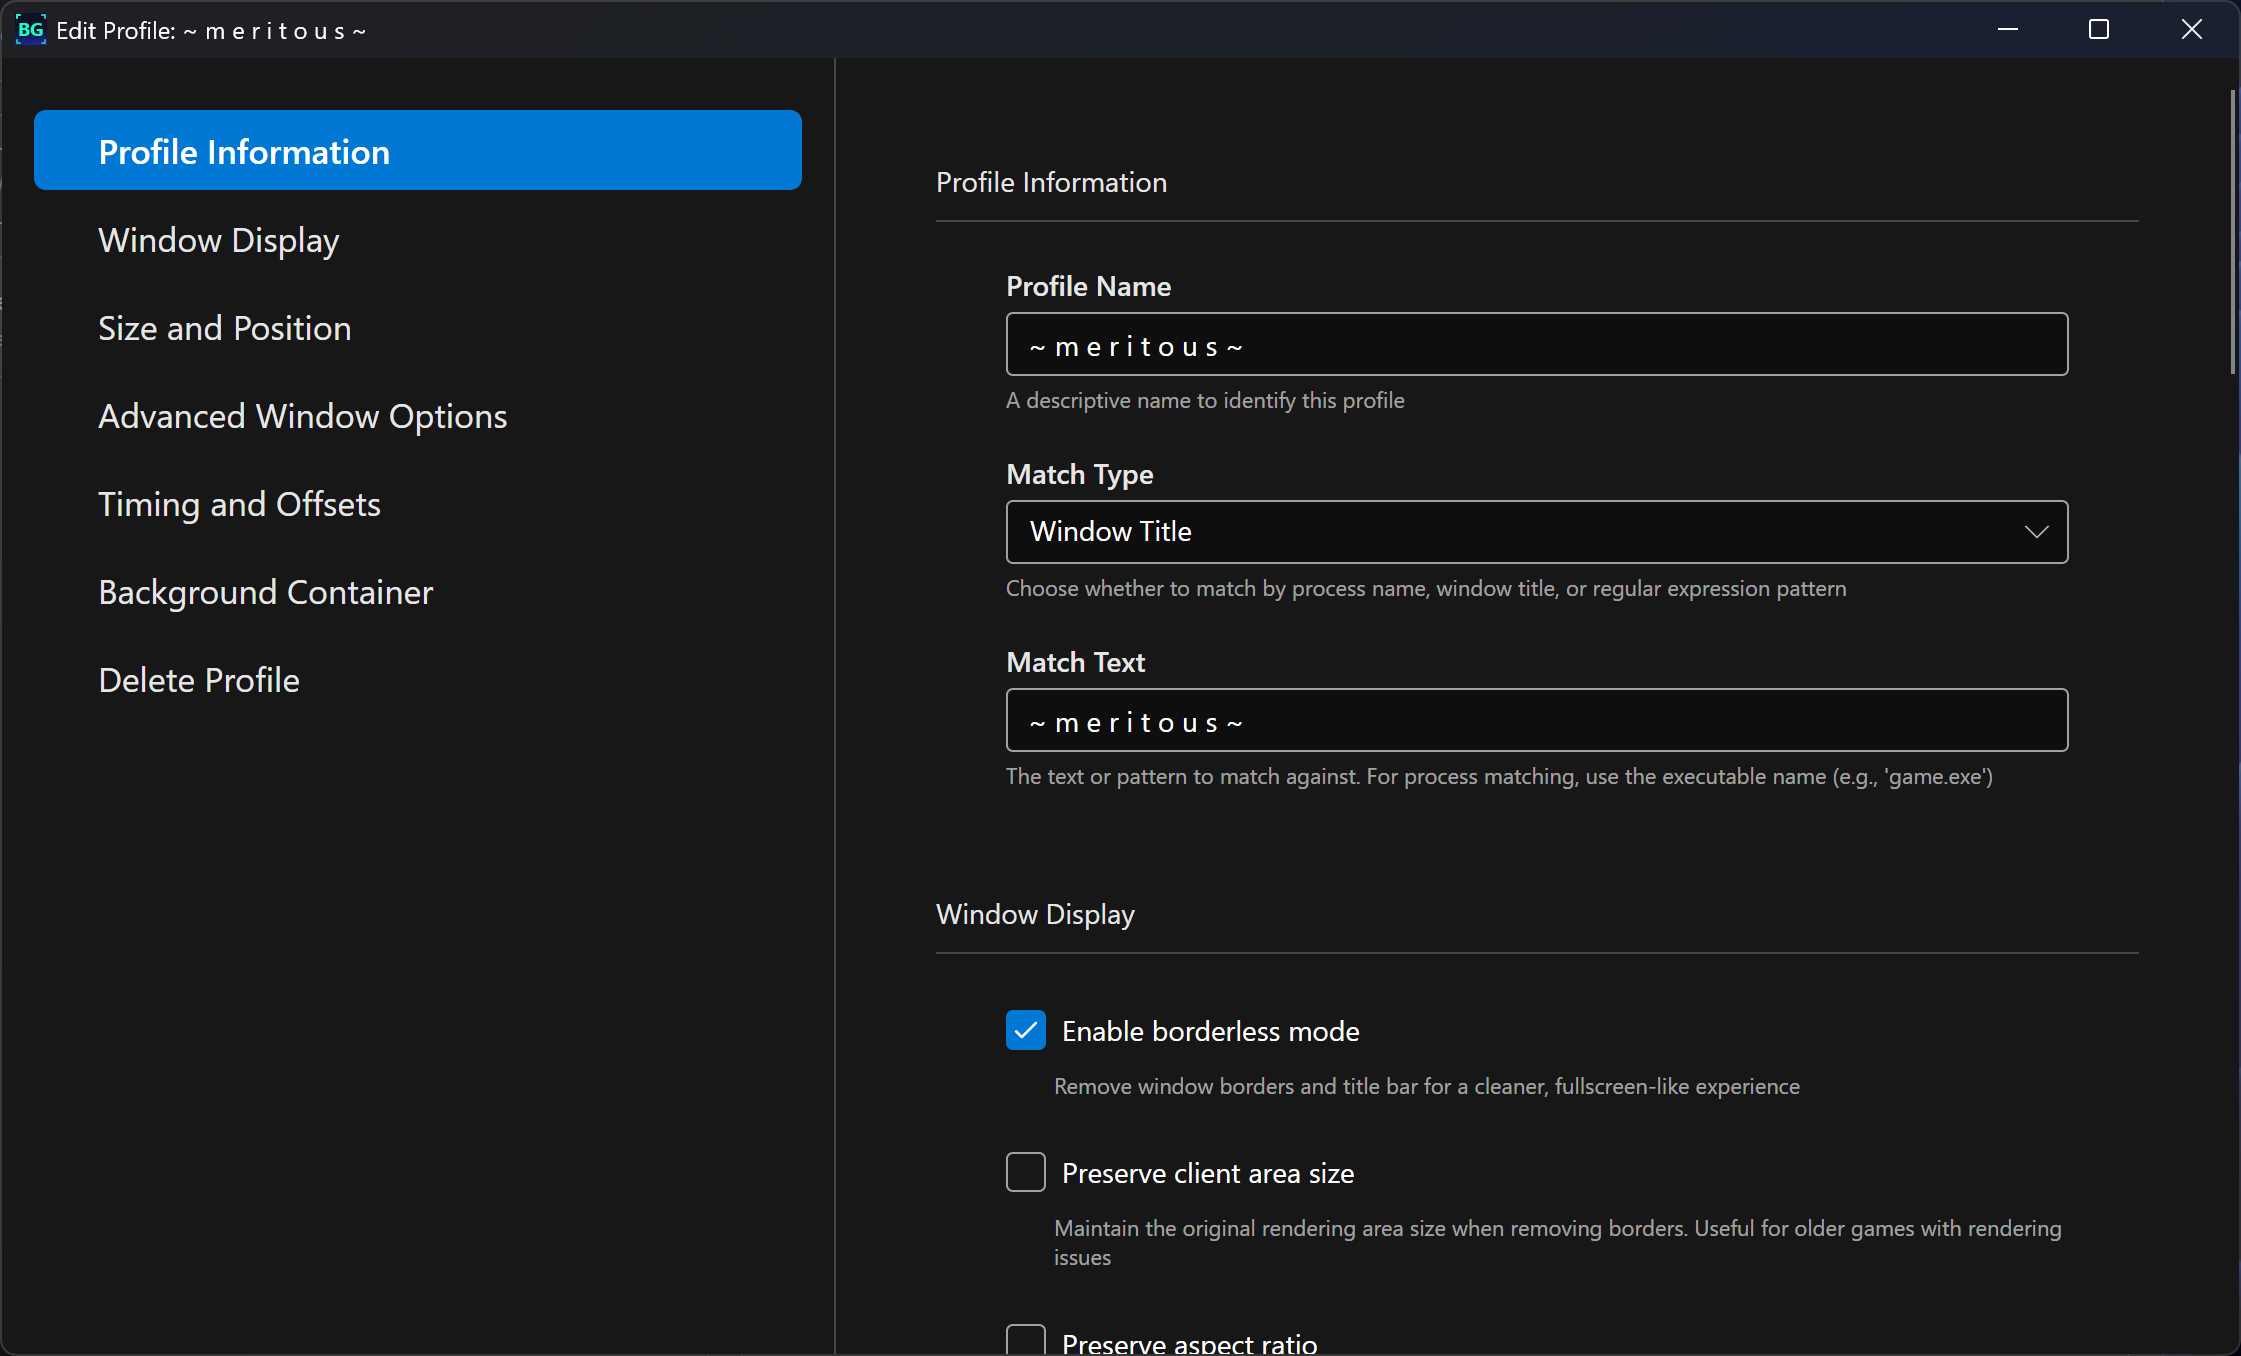Click the Enable borderless mode label
Viewport: 2241px width, 1356px height.
click(x=1210, y=1031)
